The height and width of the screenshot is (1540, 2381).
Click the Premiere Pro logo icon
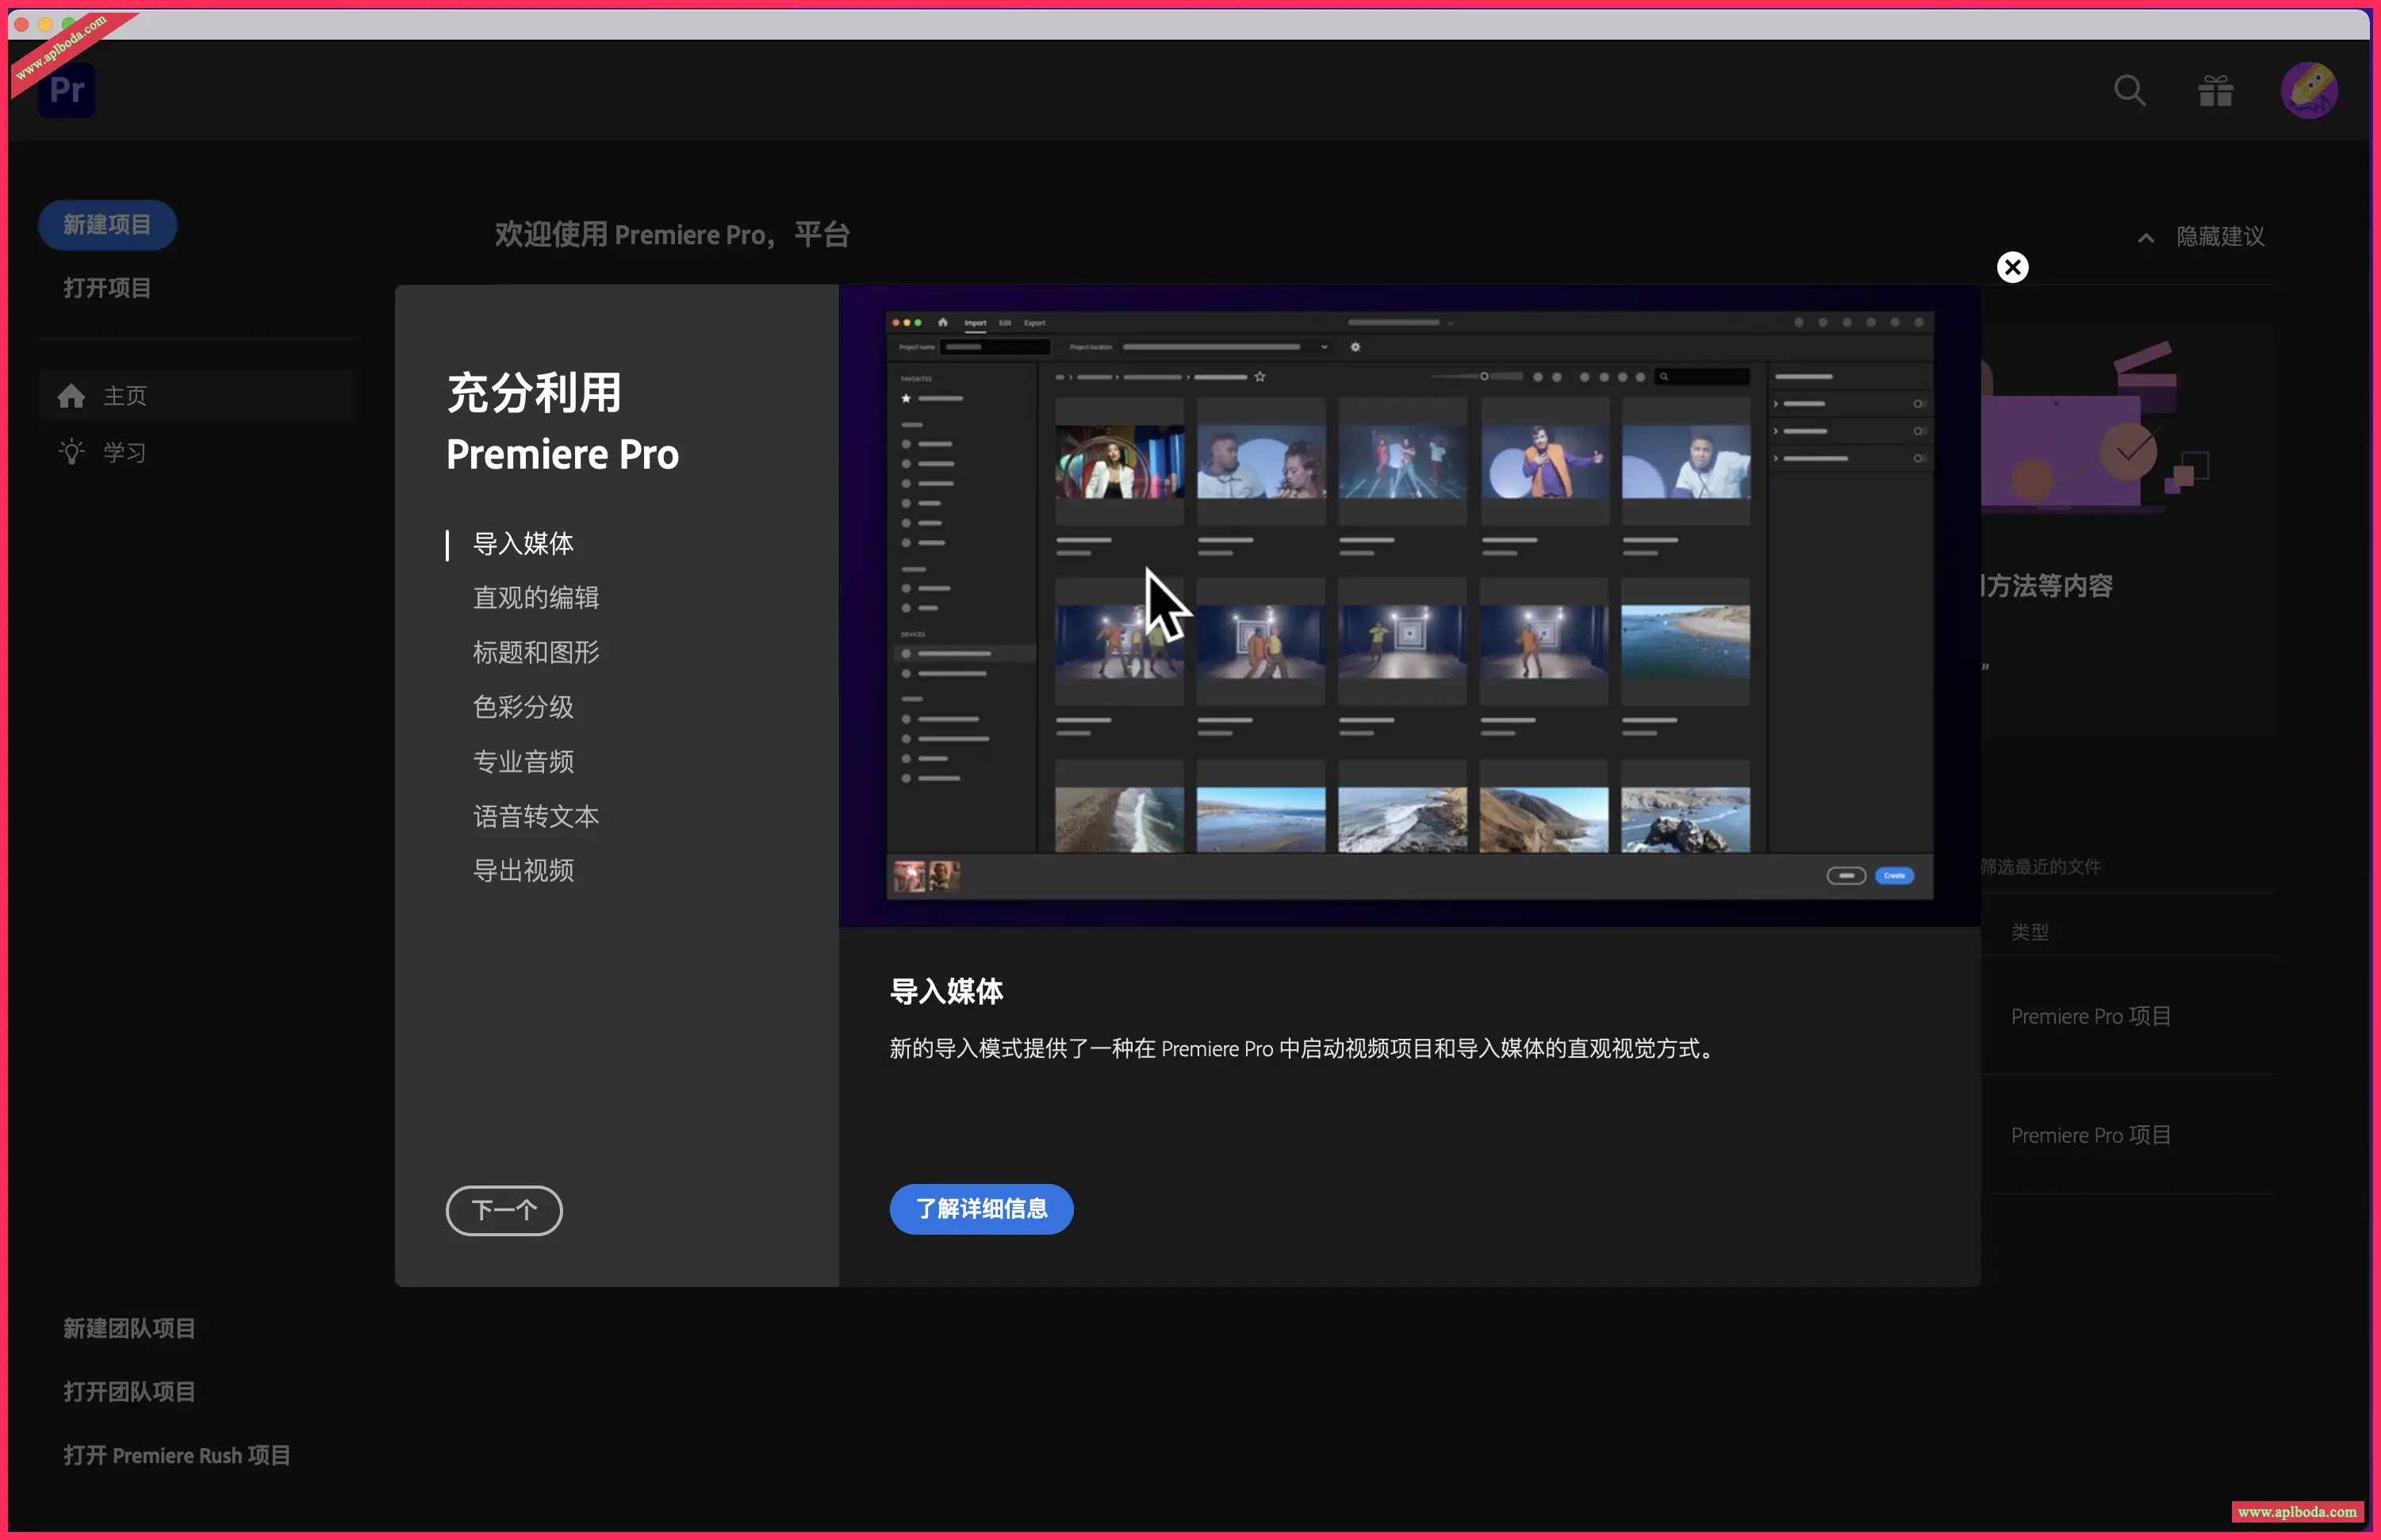coord(66,90)
